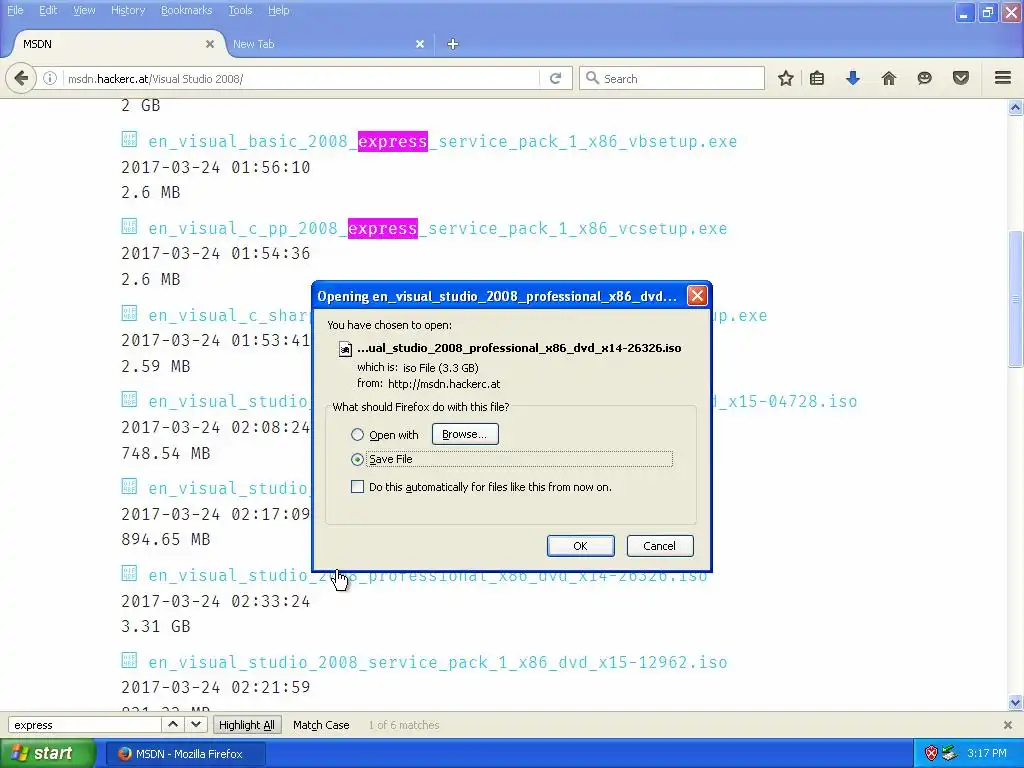This screenshot has width=1024, height=768.
Task: Open service_pack_1_x86_dvd_x15-12962.iso link
Action: pos(438,662)
